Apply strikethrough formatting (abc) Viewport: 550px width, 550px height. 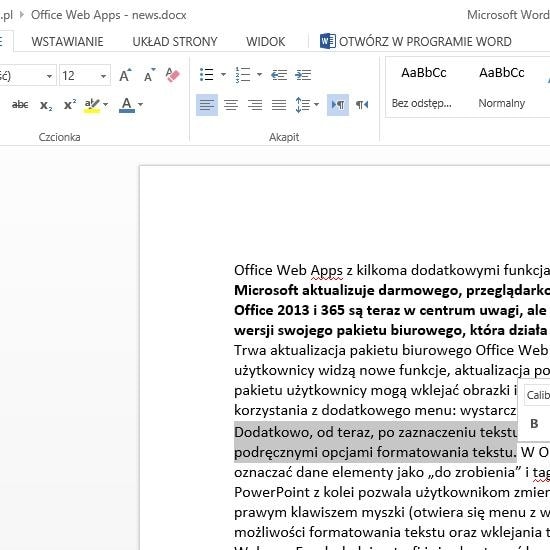point(20,105)
